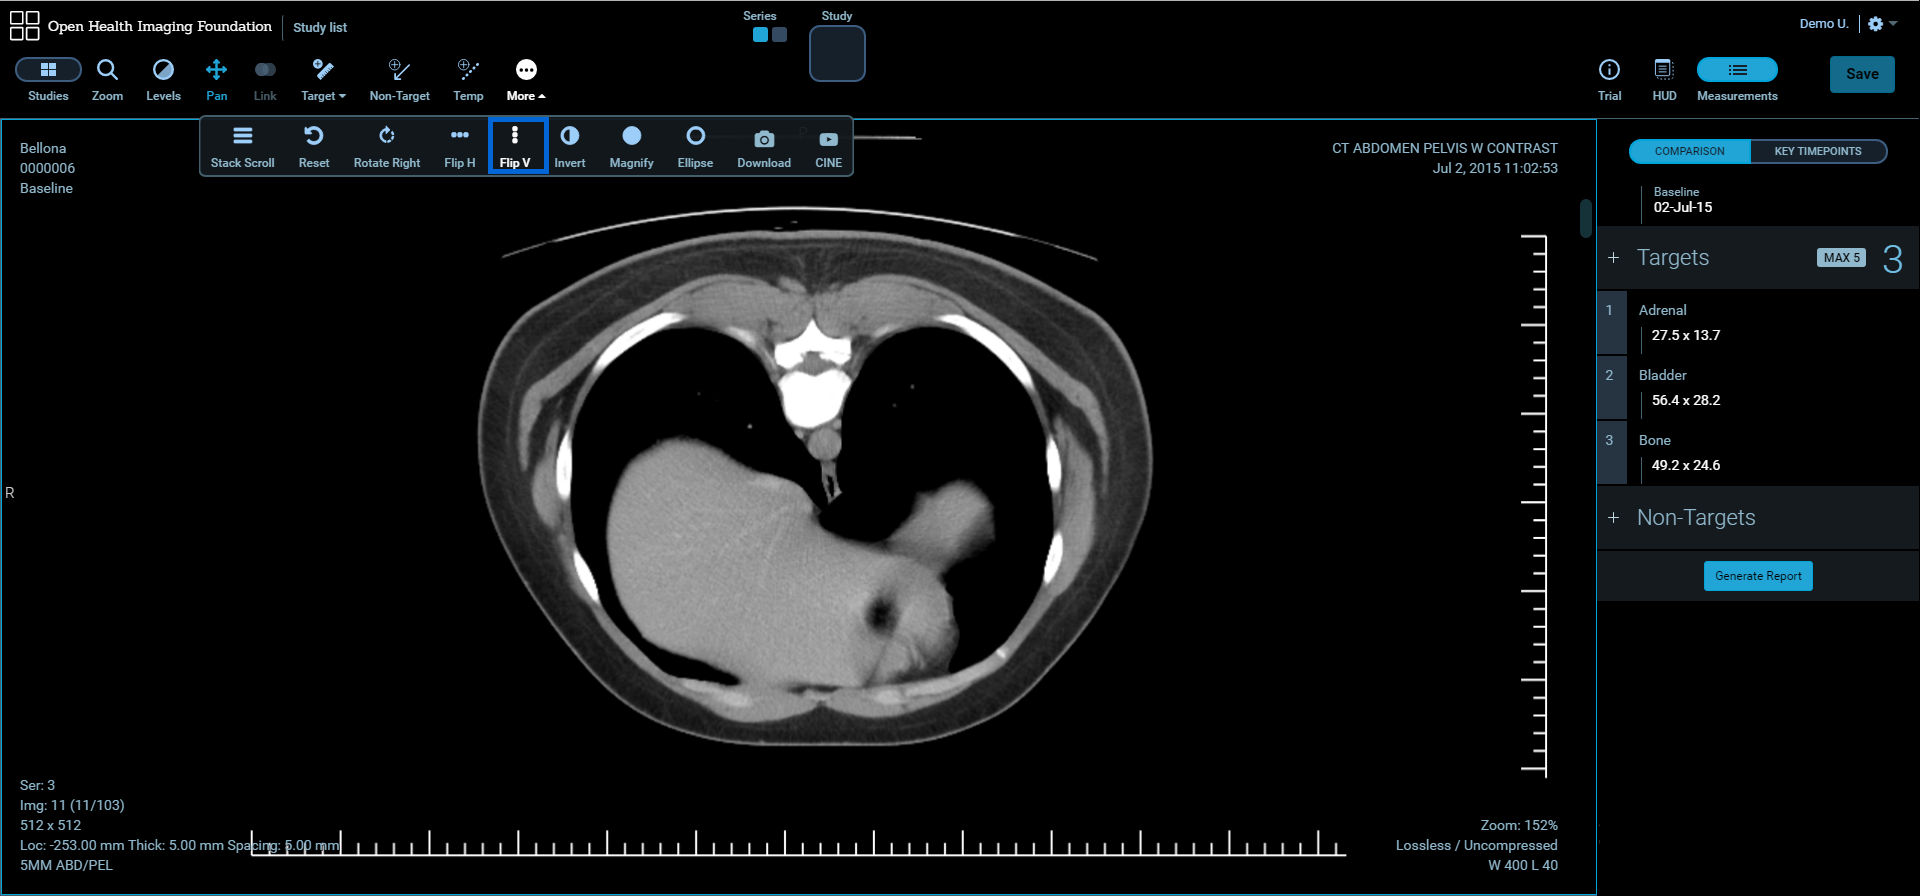Select the Comparison tab

tap(1689, 151)
